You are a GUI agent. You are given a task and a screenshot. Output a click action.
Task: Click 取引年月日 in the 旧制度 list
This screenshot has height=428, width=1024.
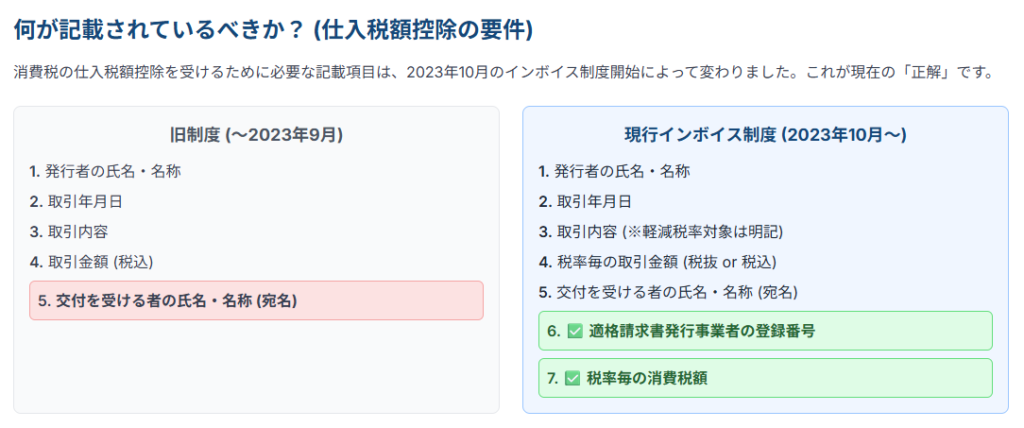[85, 201]
